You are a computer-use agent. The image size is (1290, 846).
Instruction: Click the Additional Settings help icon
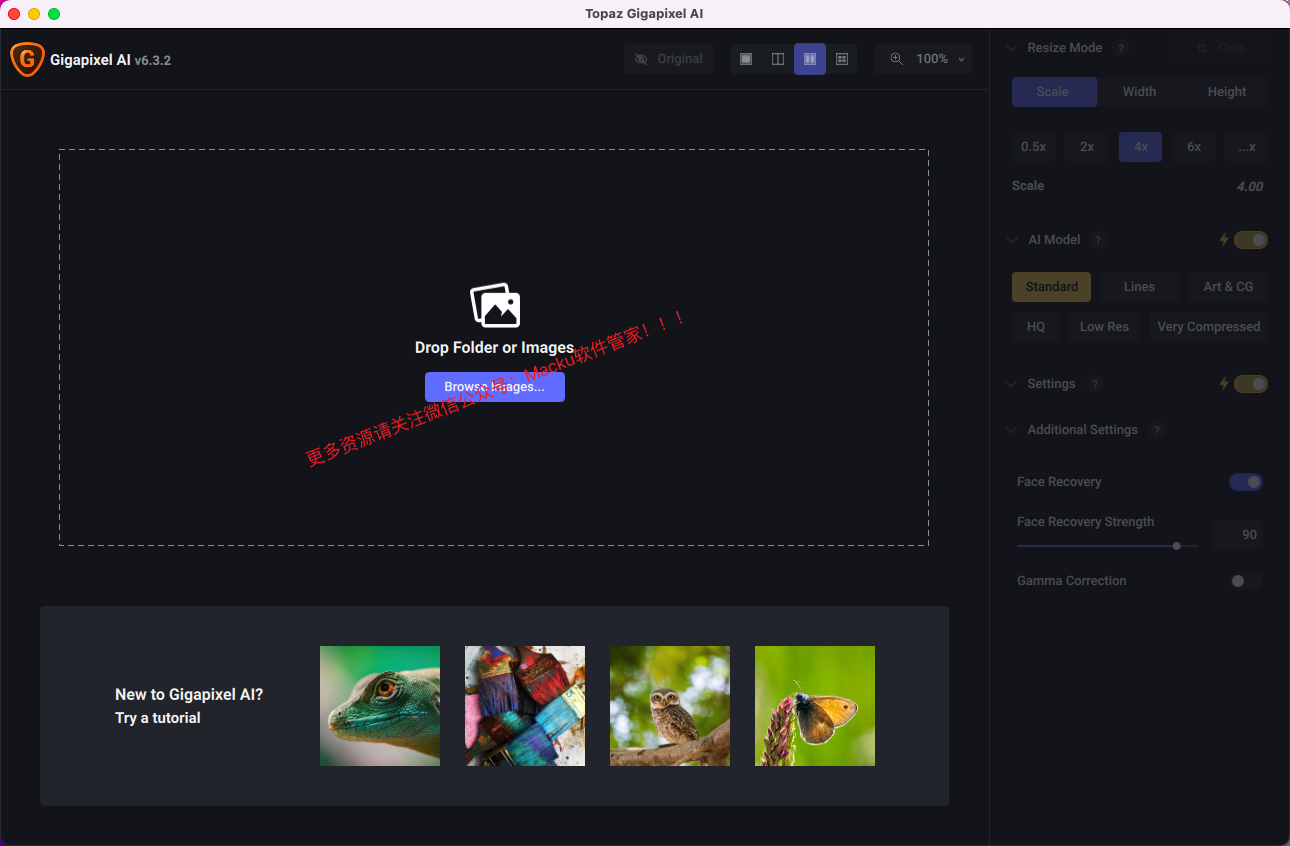click(x=1157, y=430)
